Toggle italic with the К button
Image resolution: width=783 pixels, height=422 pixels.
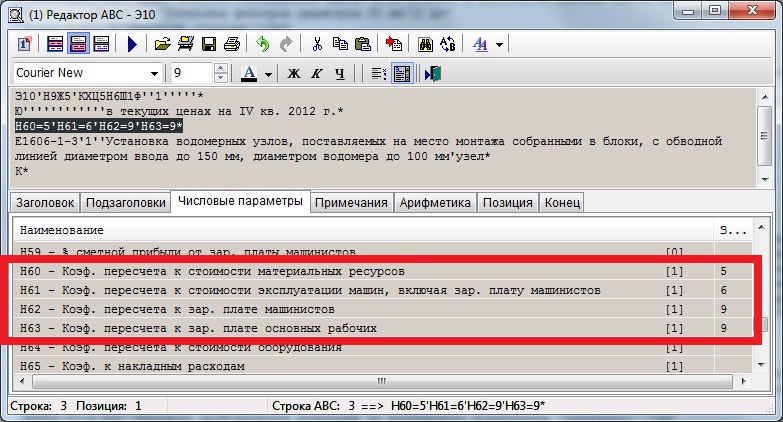[317, 74]
